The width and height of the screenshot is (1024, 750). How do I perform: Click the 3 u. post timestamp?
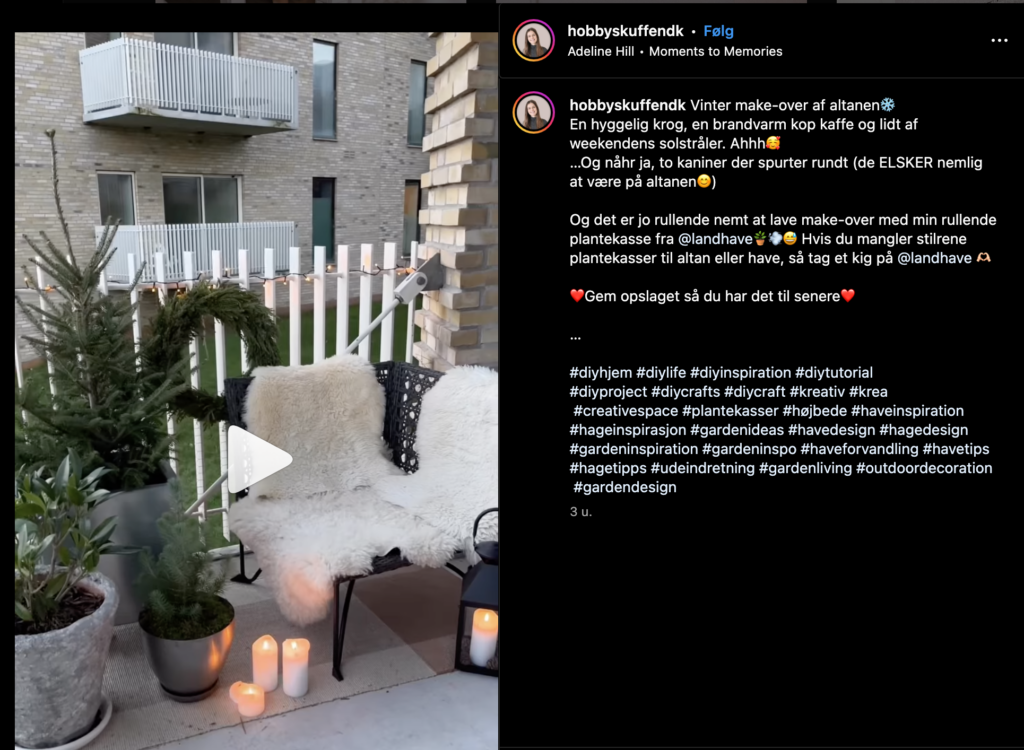pos(581,512)
